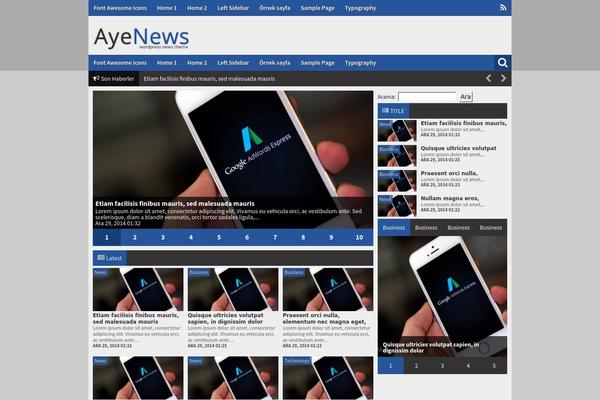Open Latest article Quisque ultricies volutpat sapien
The height and width of the screenshot is (400, 600).
[x=225, y=318]
